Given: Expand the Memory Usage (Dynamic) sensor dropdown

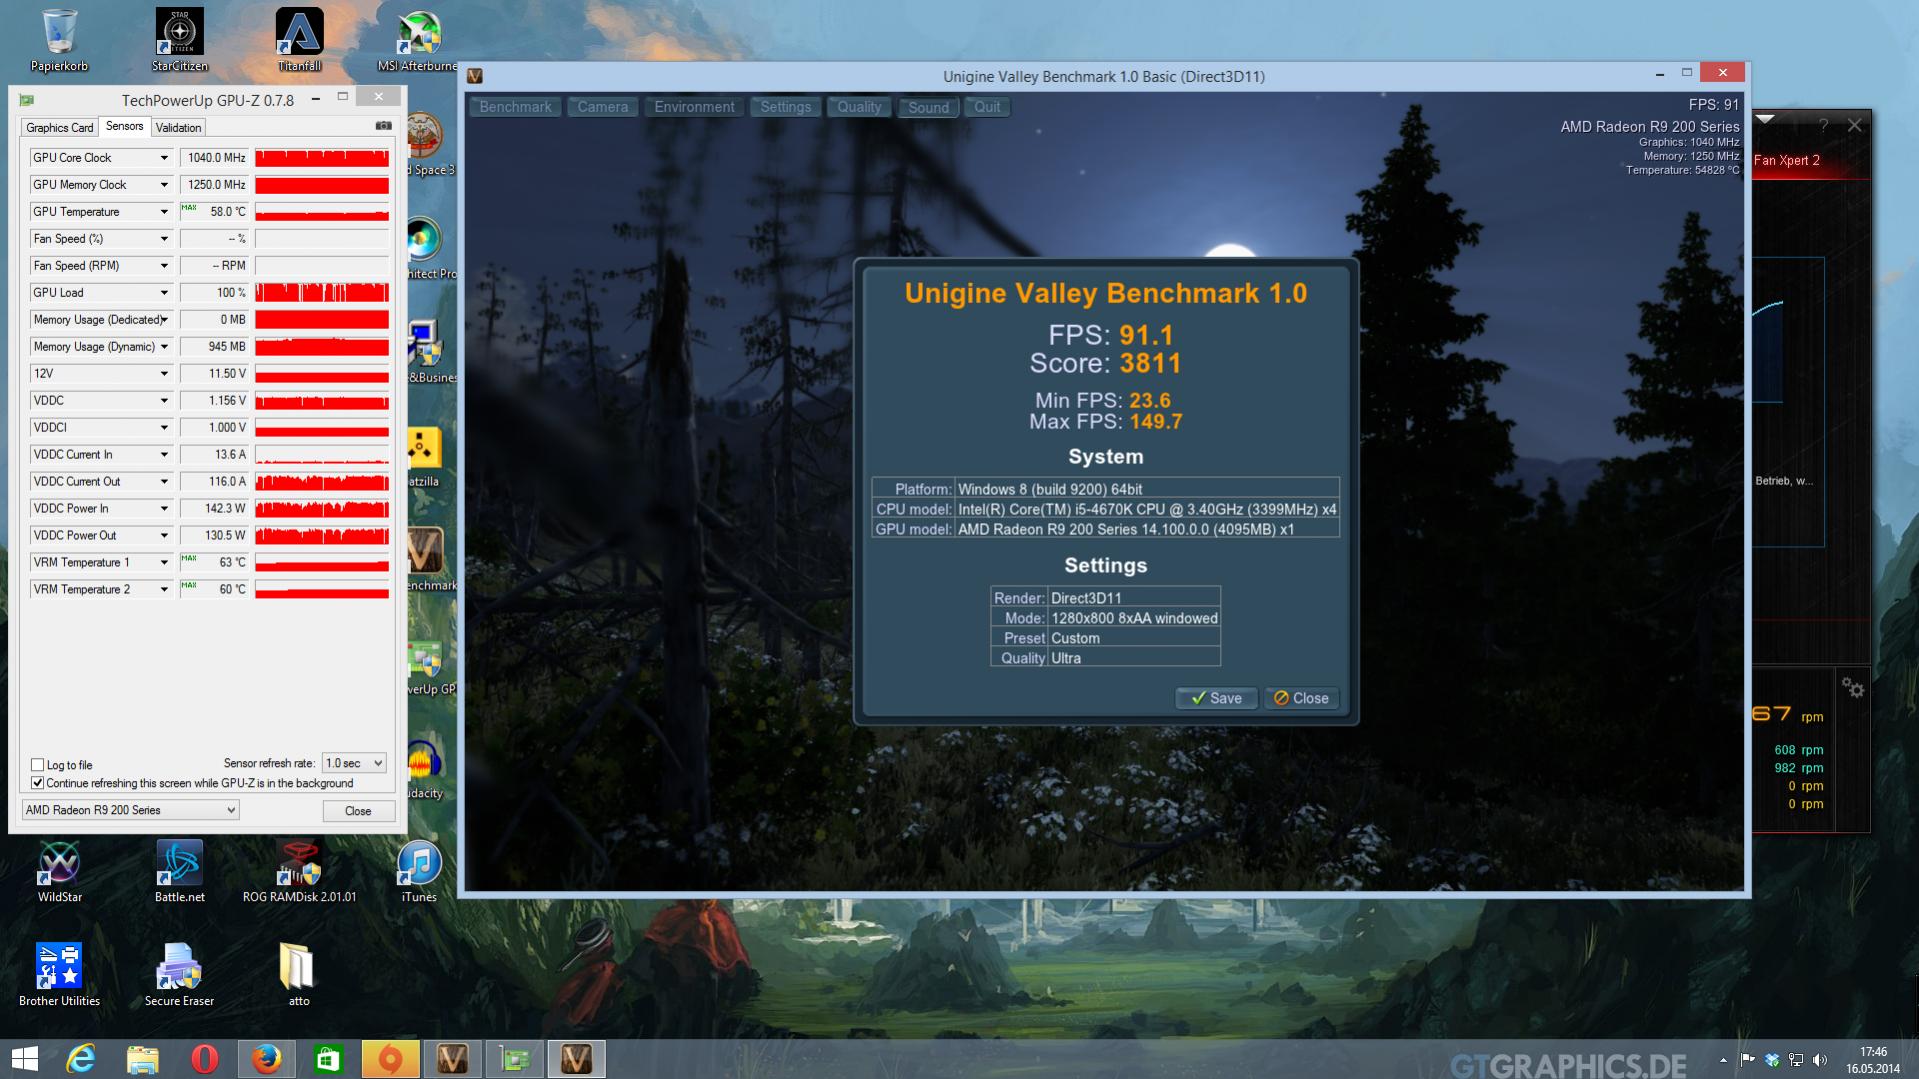Looking at the screenshot, I should point(164,347).
